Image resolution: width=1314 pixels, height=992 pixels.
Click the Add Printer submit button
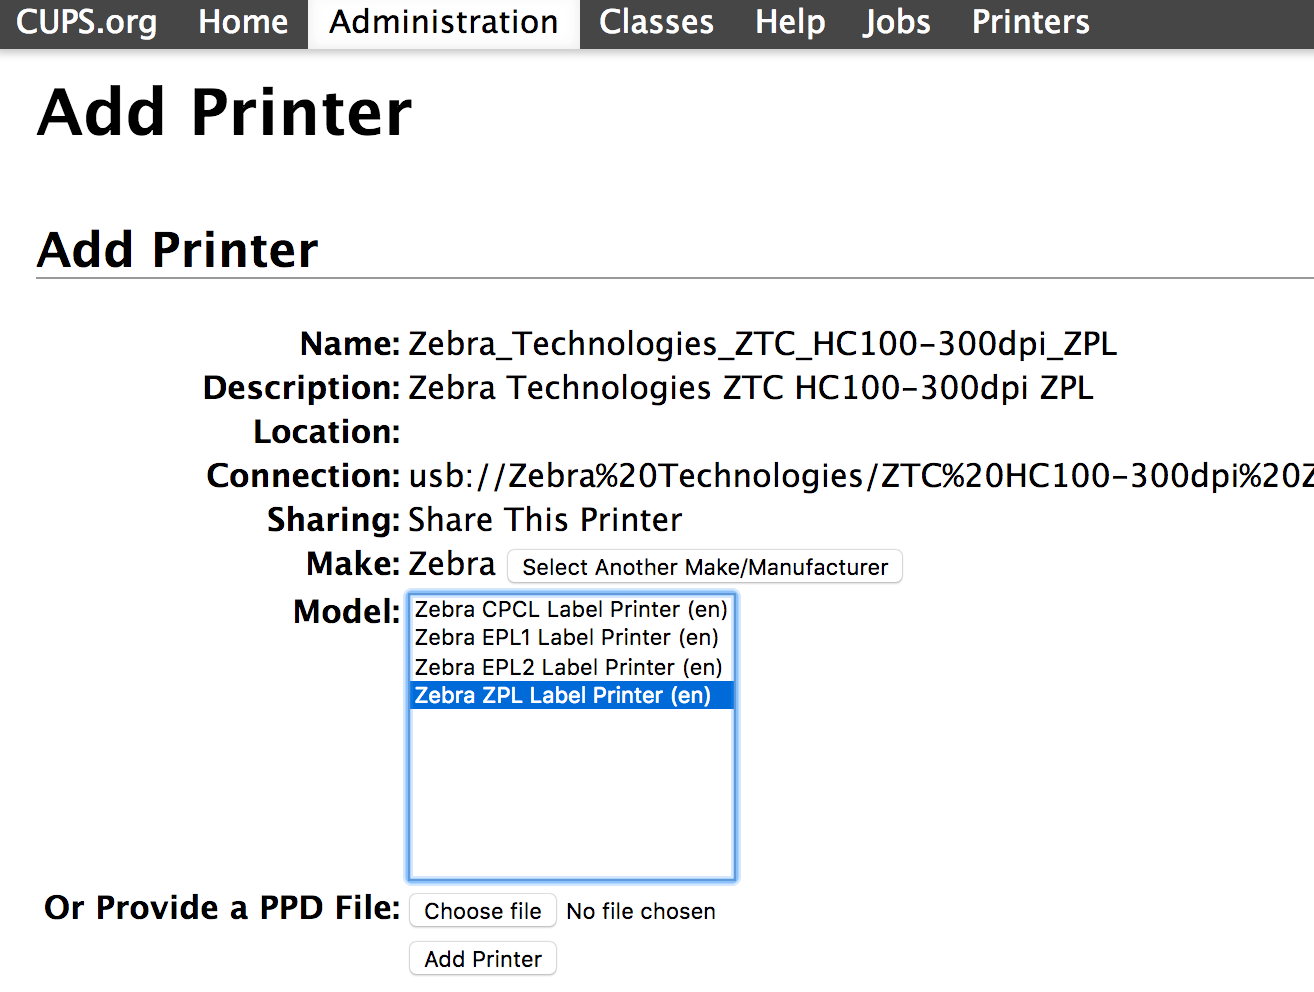(483, 959)
